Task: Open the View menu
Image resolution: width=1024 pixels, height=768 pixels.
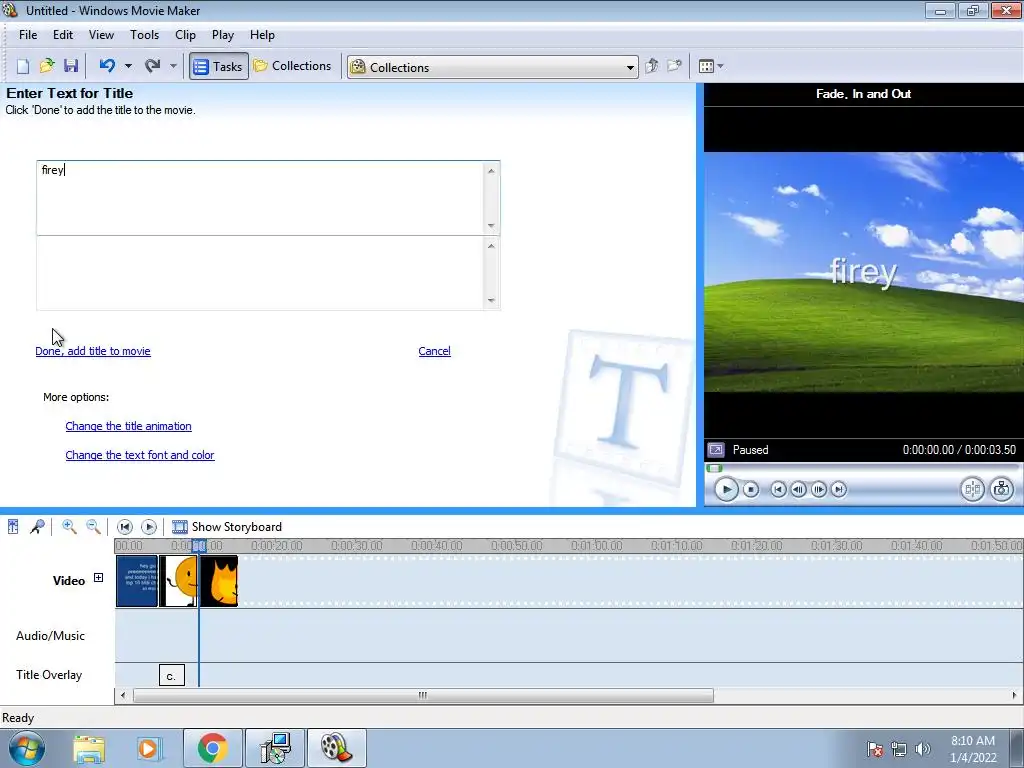Action: pyautogui.click(x=101, y=35)
